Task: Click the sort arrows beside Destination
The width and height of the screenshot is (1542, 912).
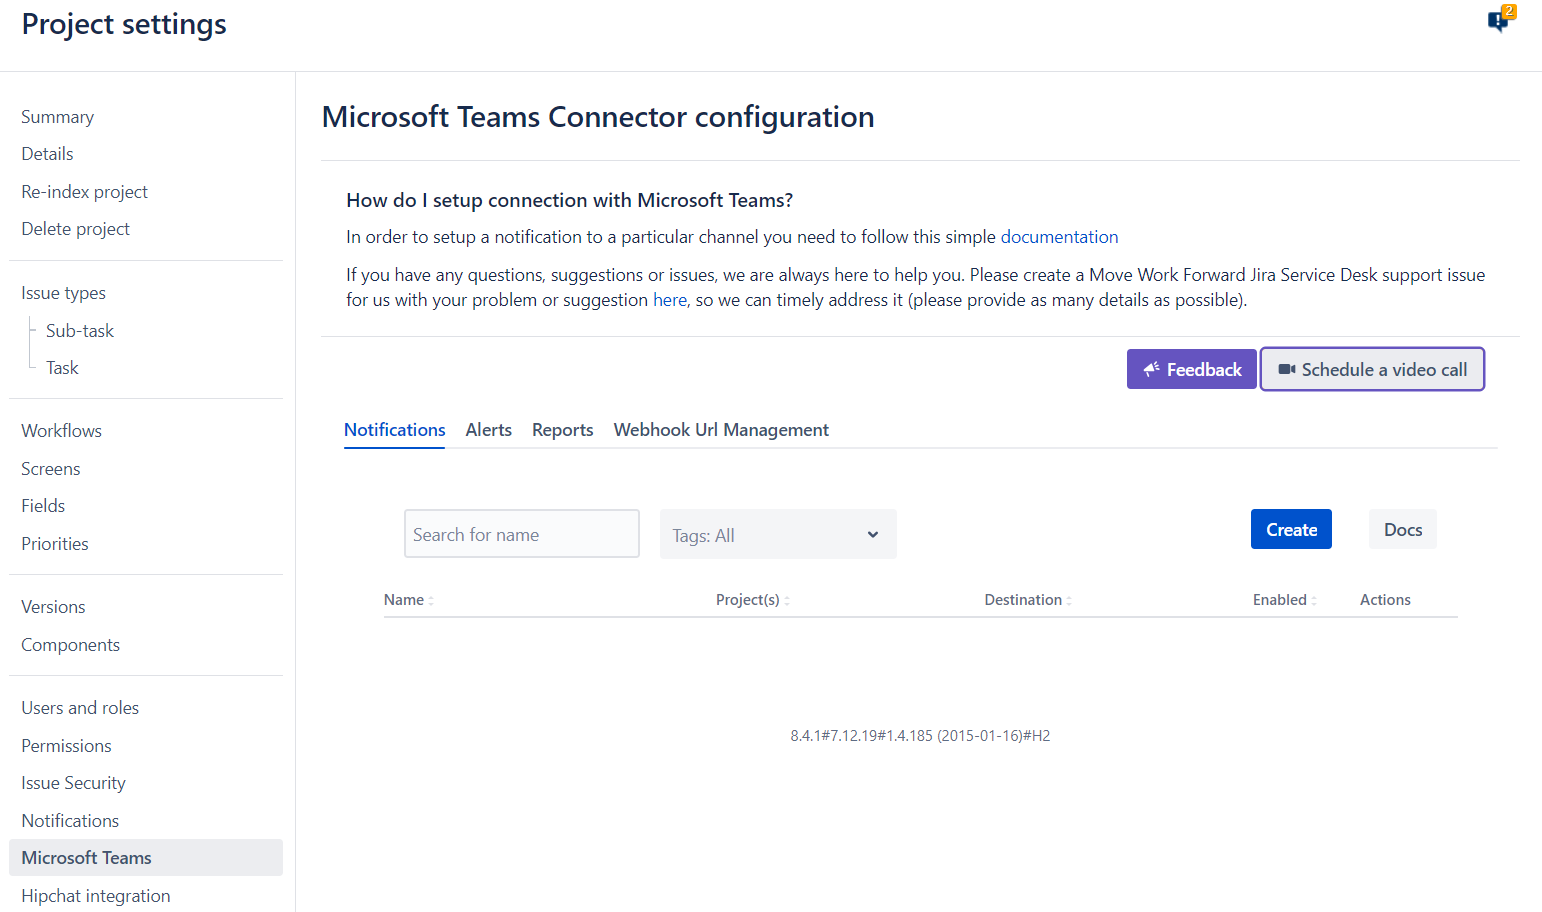Action: click(x=1070, y=599)
